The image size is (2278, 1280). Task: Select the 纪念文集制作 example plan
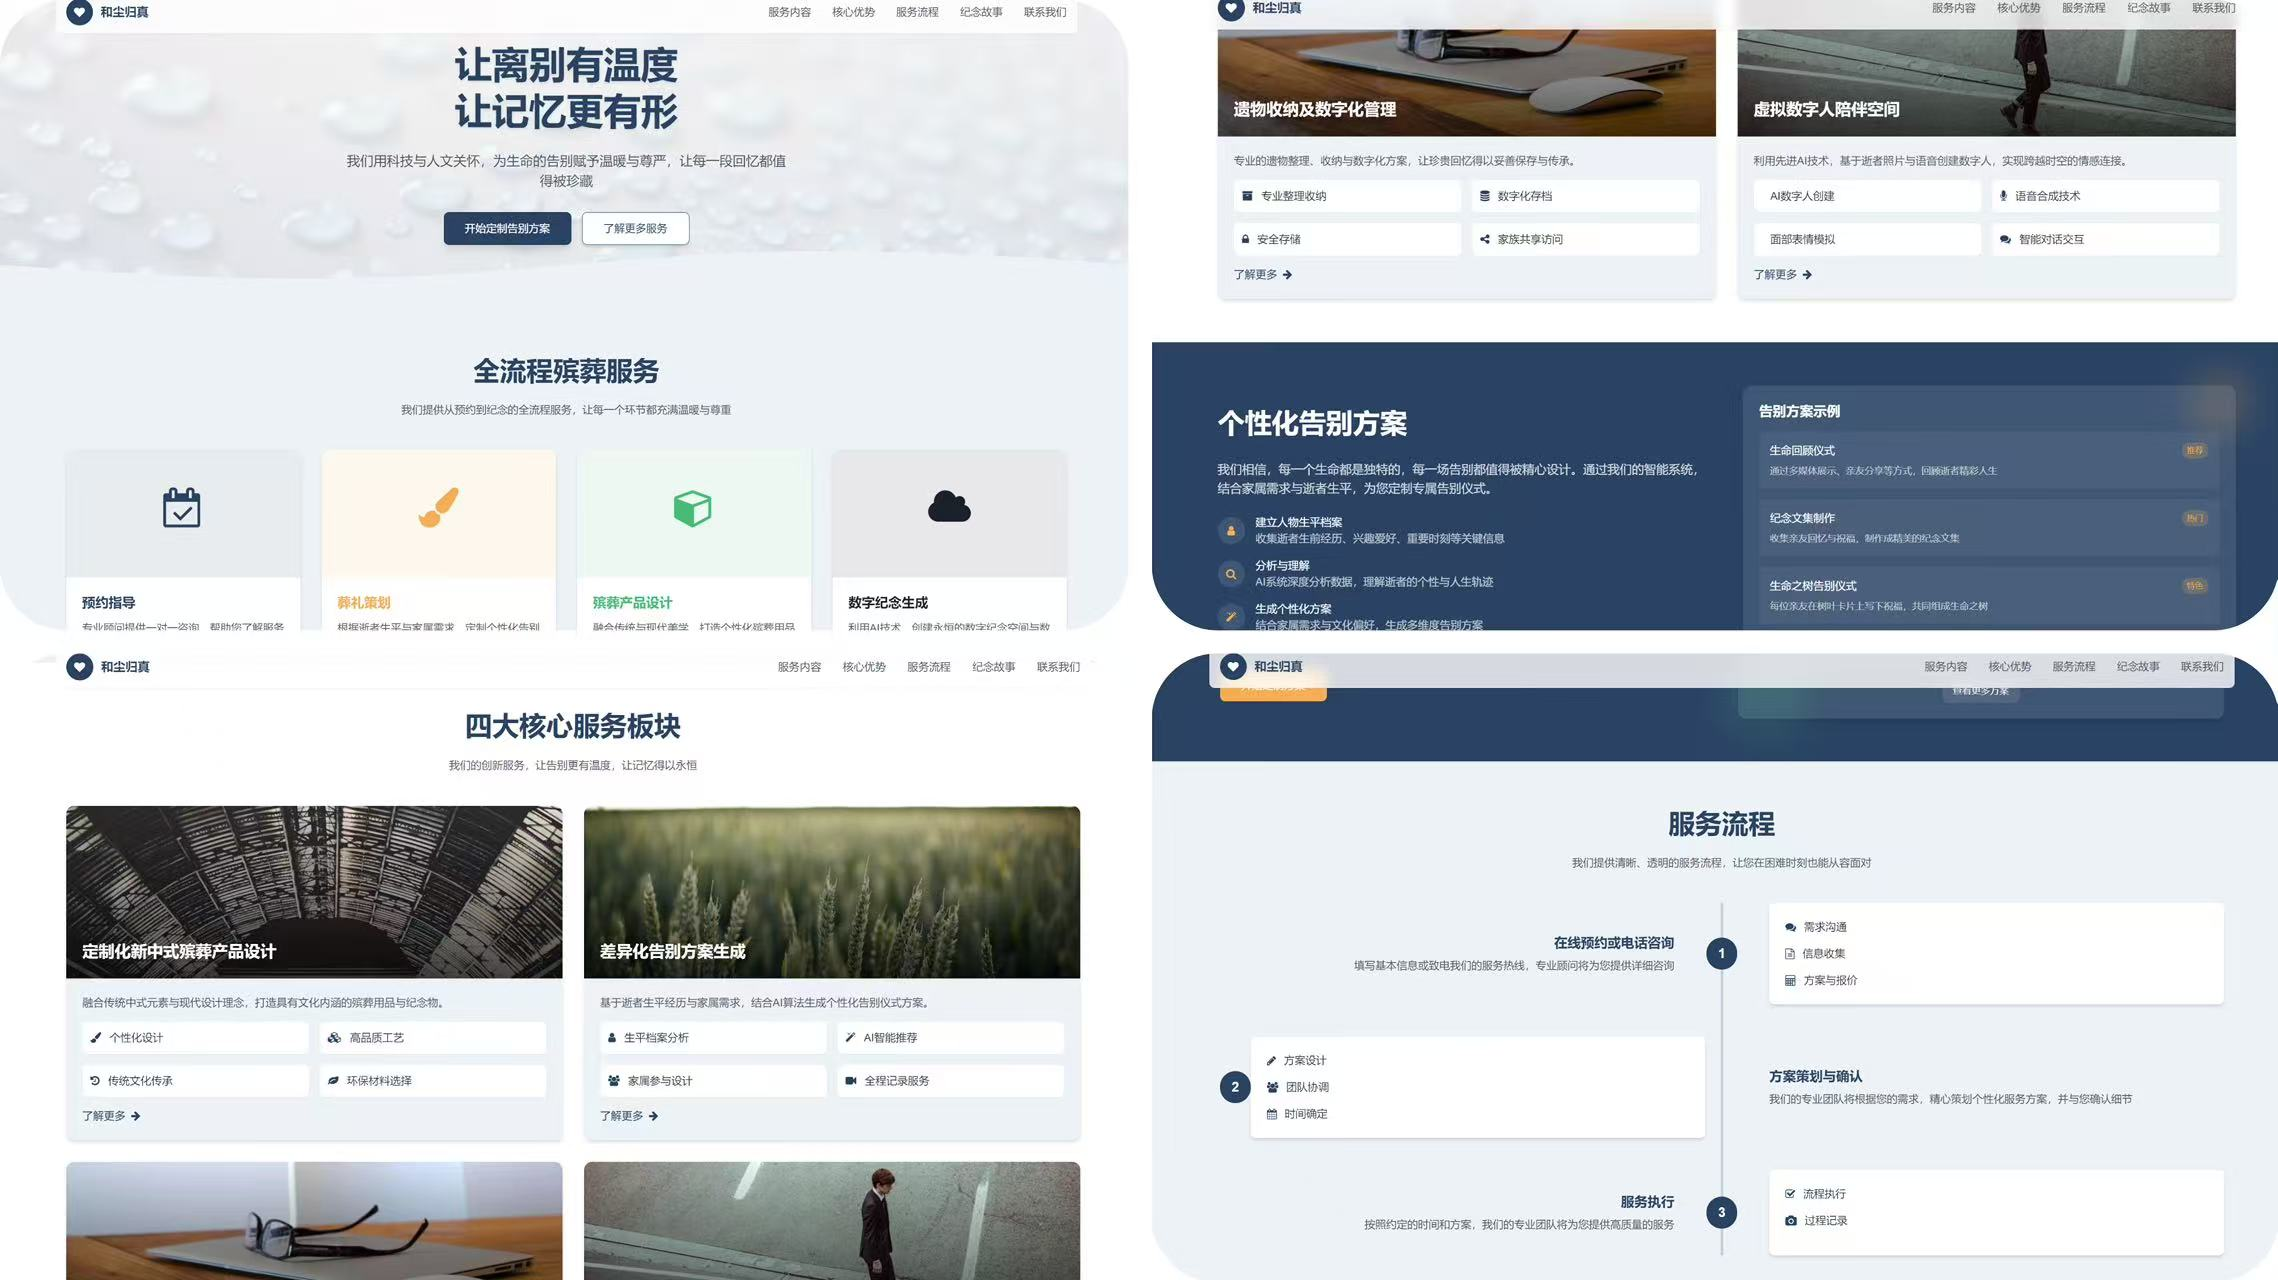point(1989,528)
